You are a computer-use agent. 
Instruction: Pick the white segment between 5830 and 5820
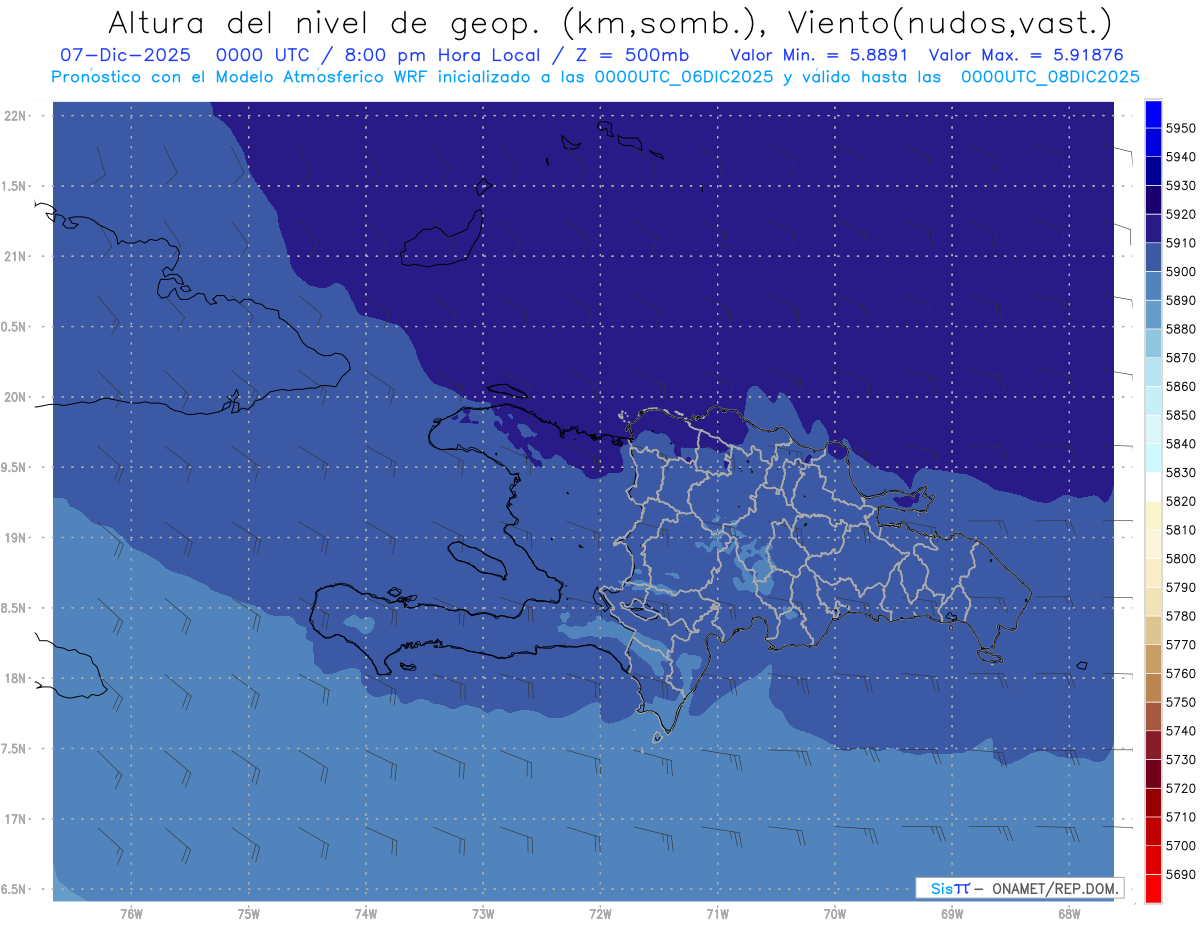1153,487
